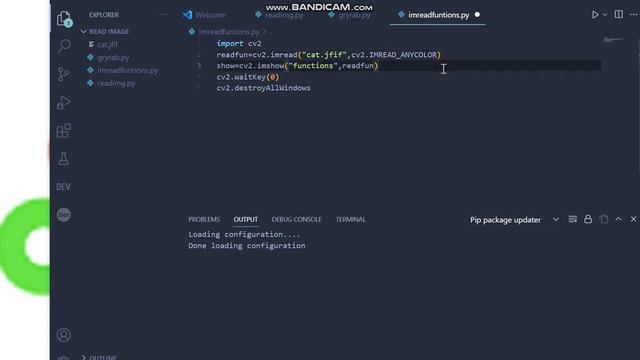Screen dimensions: 640x360
Task: Switch to the readimg.py editor tab
Action: [x=279, y=15]
